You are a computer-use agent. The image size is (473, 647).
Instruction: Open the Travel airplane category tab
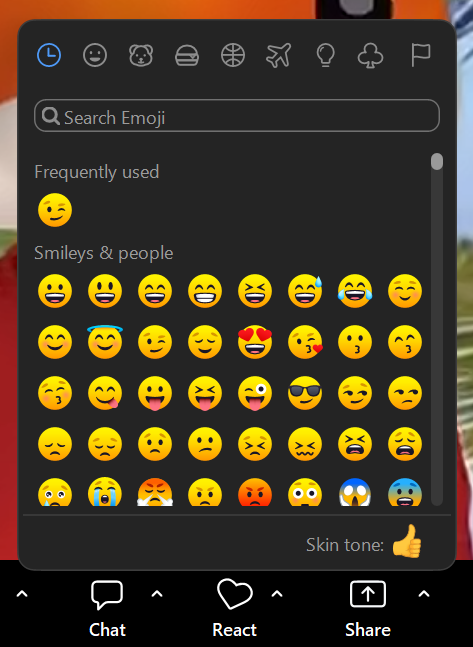[279, 55]
